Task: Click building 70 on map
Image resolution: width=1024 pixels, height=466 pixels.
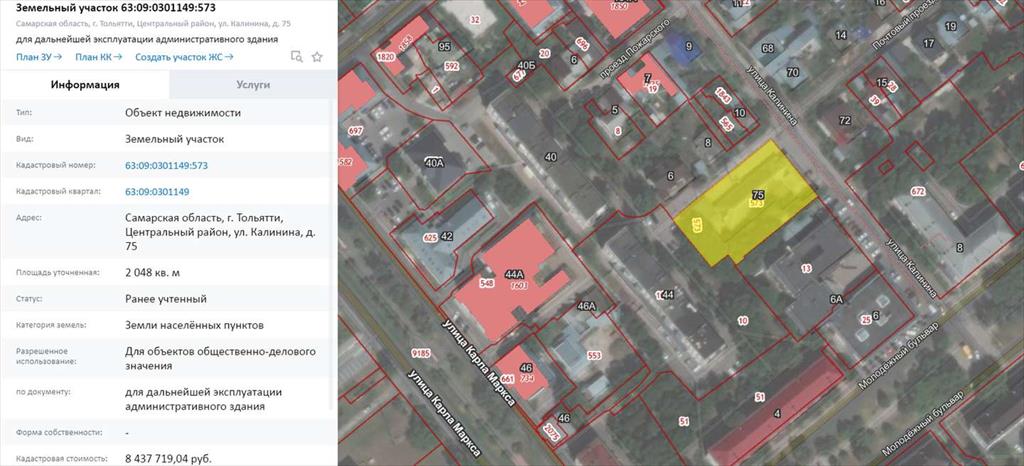Action: (x=793, y=72)
